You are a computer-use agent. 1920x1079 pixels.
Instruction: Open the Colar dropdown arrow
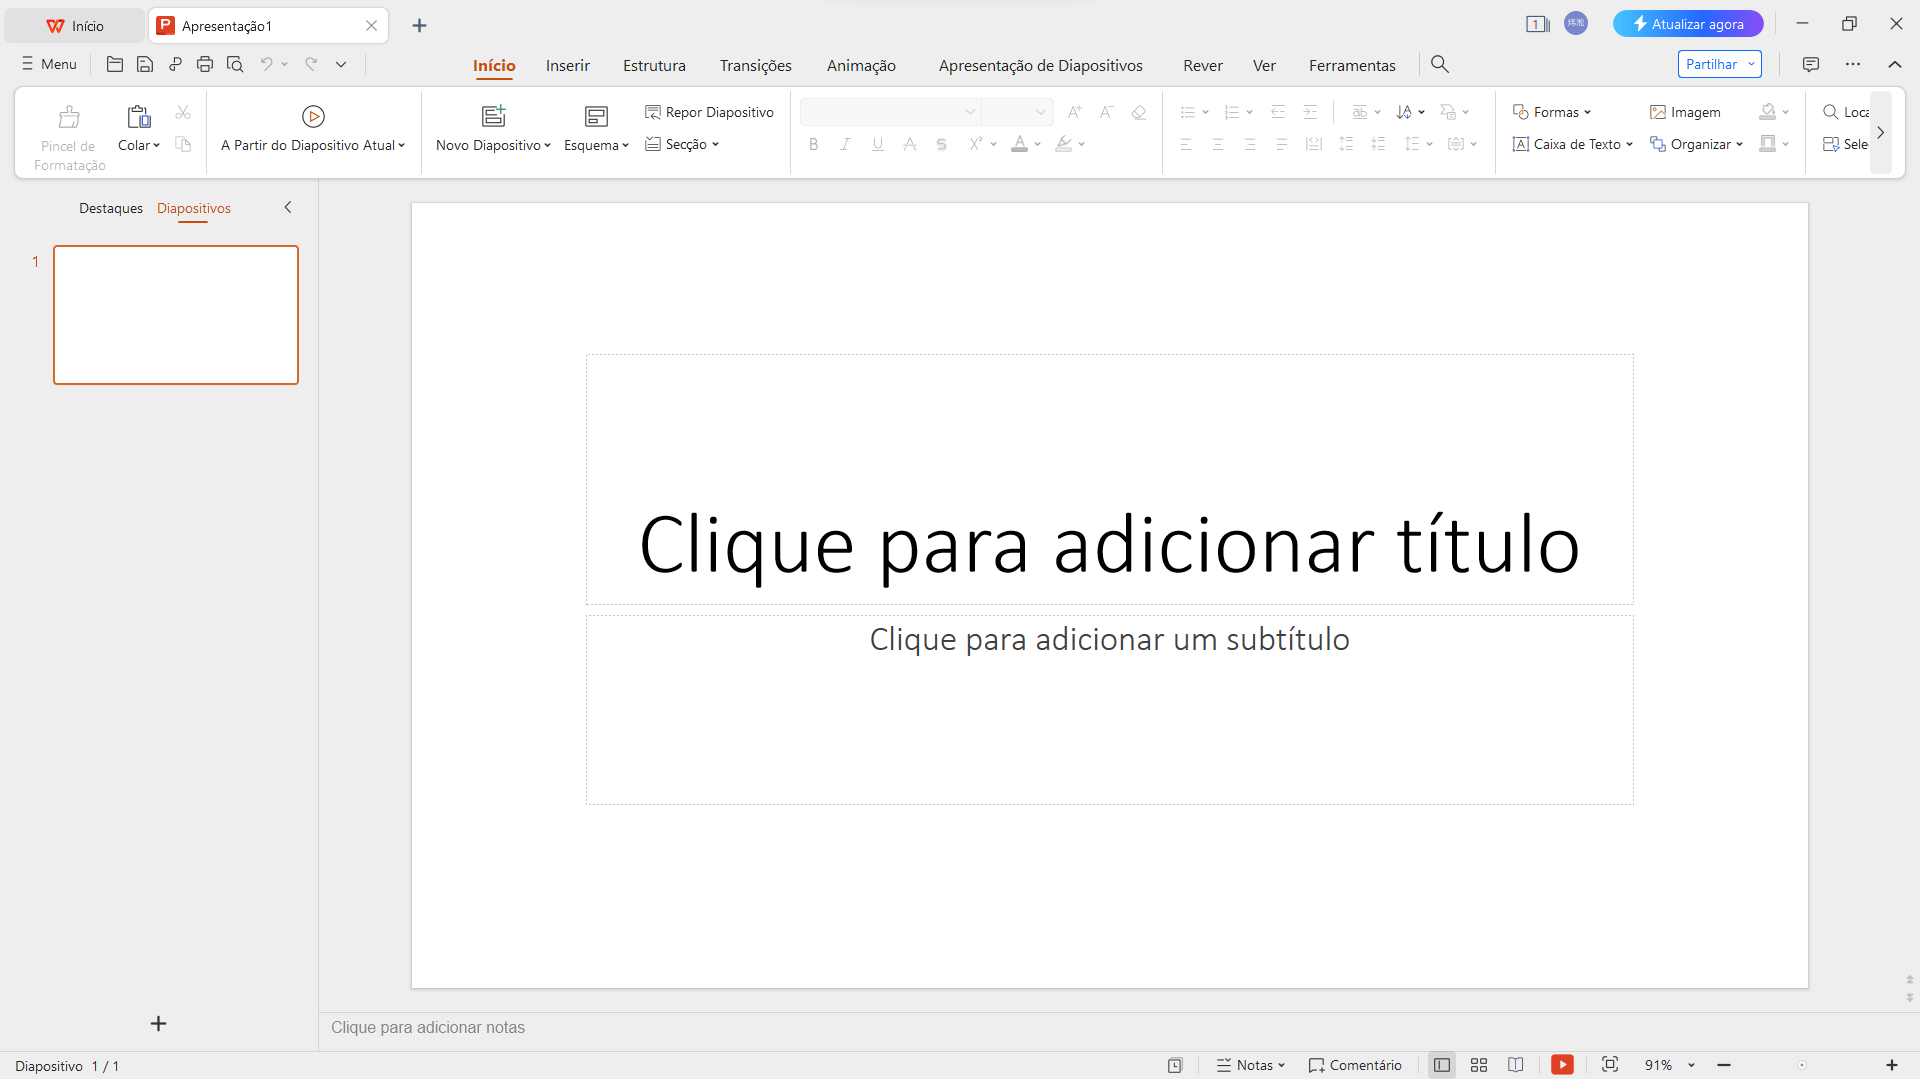coord(155,145)
